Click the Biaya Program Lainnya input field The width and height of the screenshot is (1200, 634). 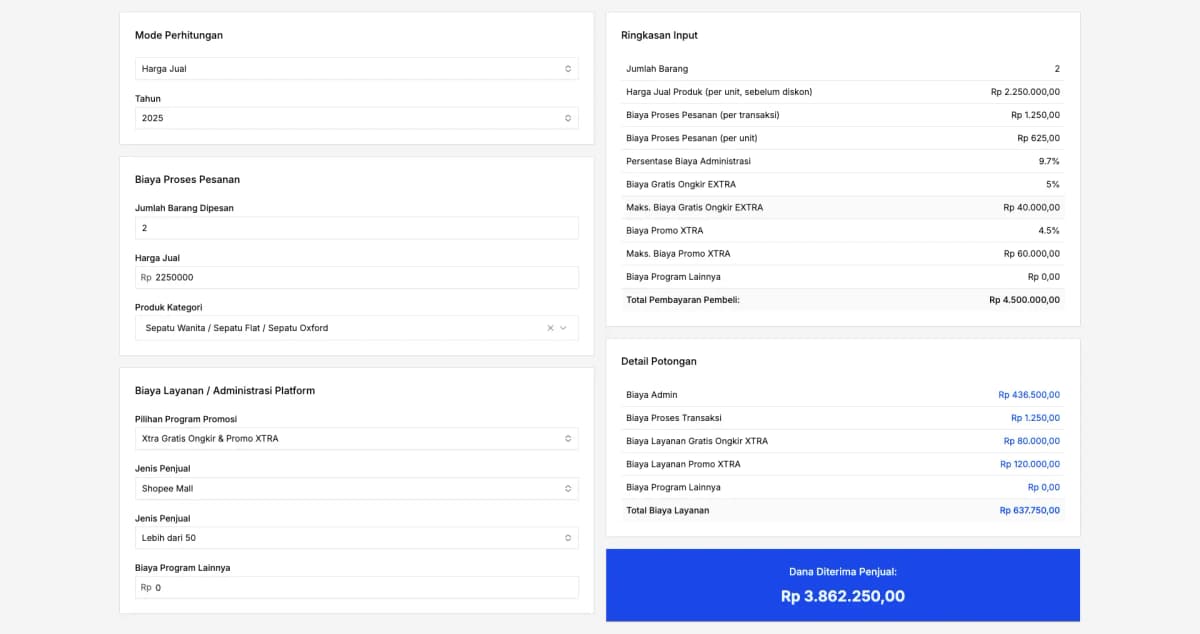[x=356, y=587]
